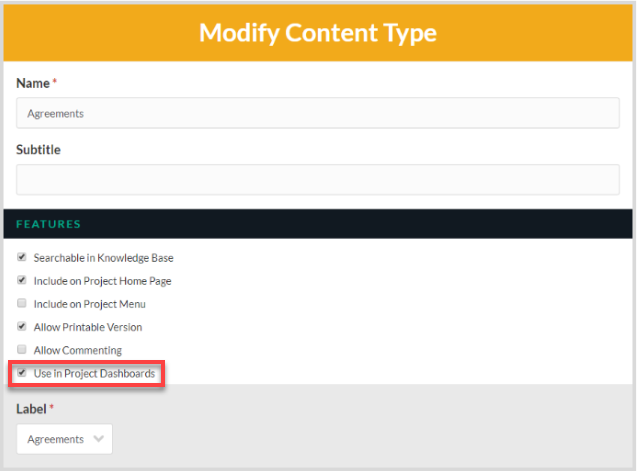The height and width of the screenshot is (471, 637).
Task: Enable the Allow Commenting checkbox
Action: point(22,349)
